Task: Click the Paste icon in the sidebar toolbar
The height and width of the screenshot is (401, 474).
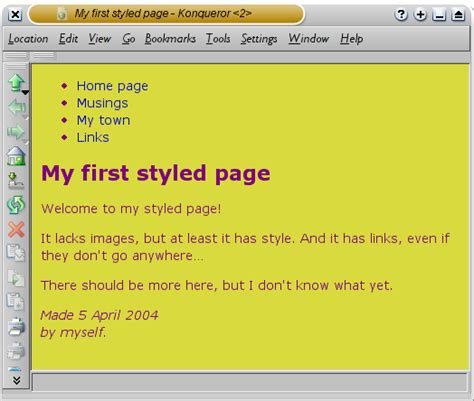Action: point(16,302)
